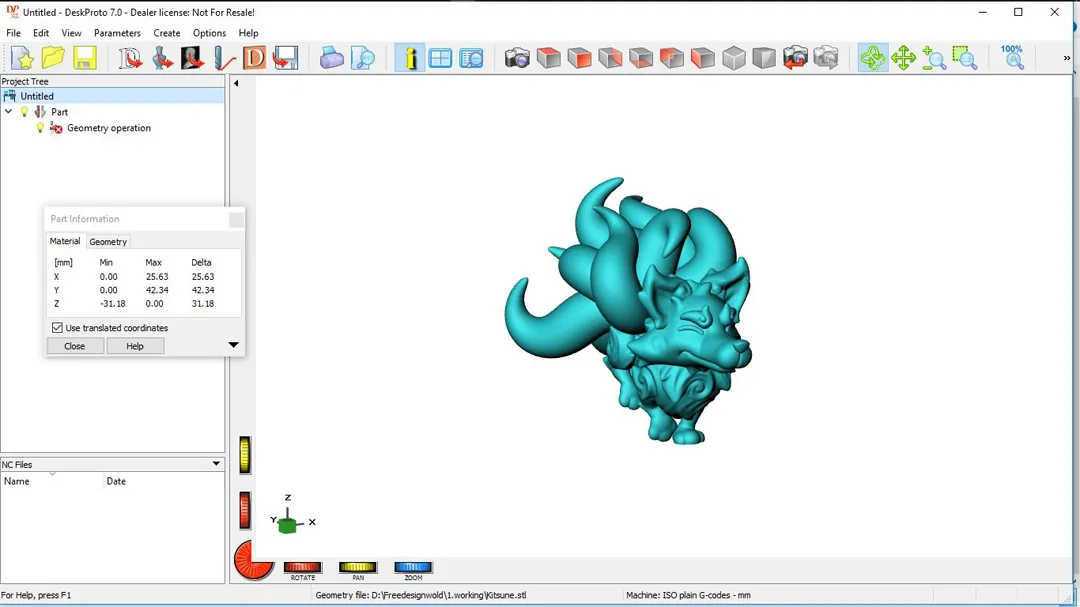The height and width of the screenshot is (607, 1080).
Task: Open the Help menu
Action: (248, 33)
